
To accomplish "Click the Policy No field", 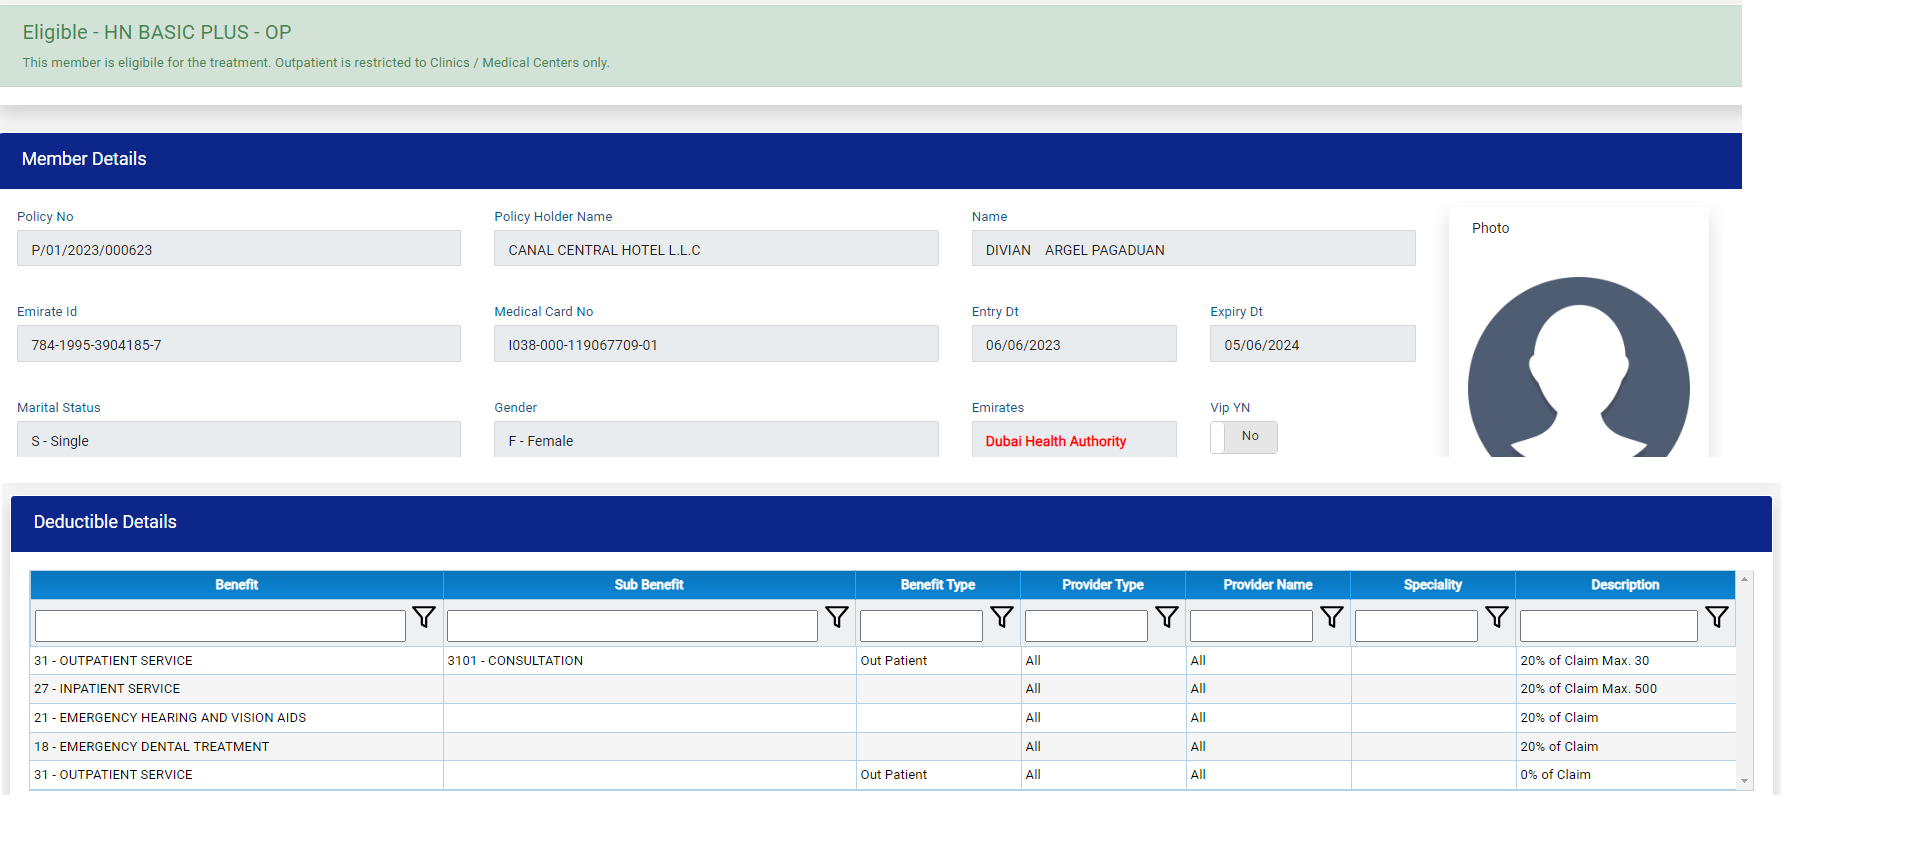I will pyautogui.click(x=238, y=249).
